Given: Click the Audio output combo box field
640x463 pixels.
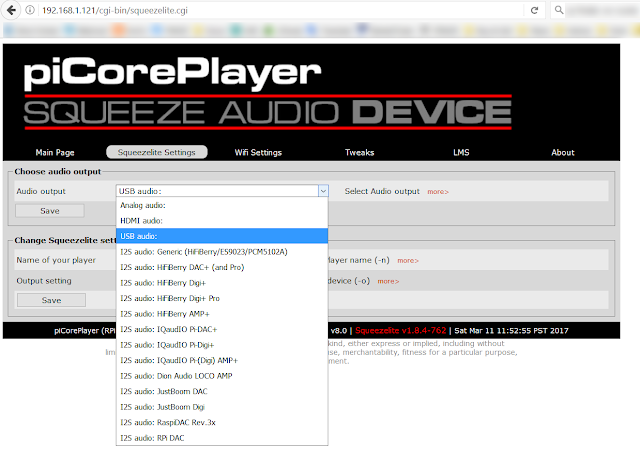Looking at the screenshot, I should [x=222, y=191].
